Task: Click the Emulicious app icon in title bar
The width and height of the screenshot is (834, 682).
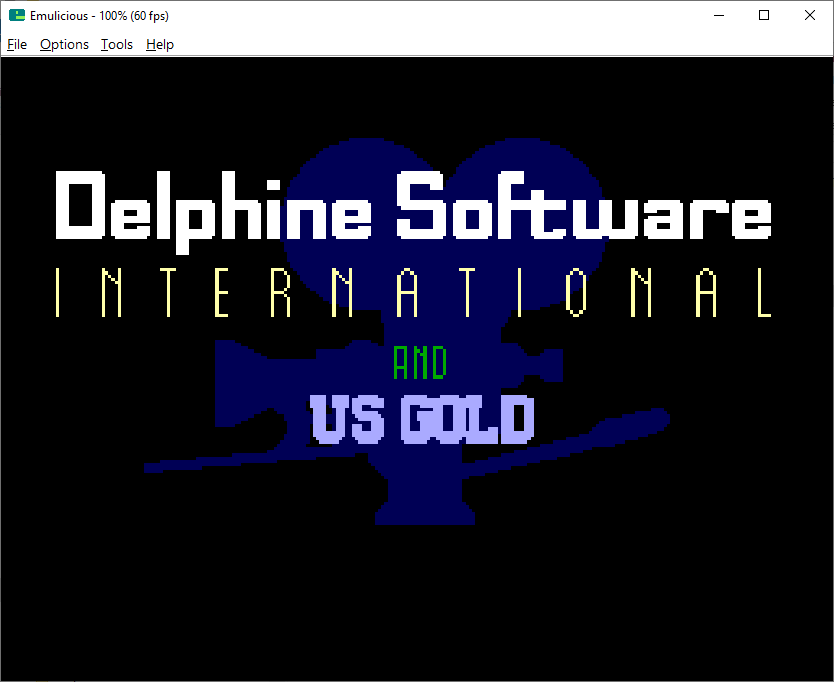Action: [17, 15]
